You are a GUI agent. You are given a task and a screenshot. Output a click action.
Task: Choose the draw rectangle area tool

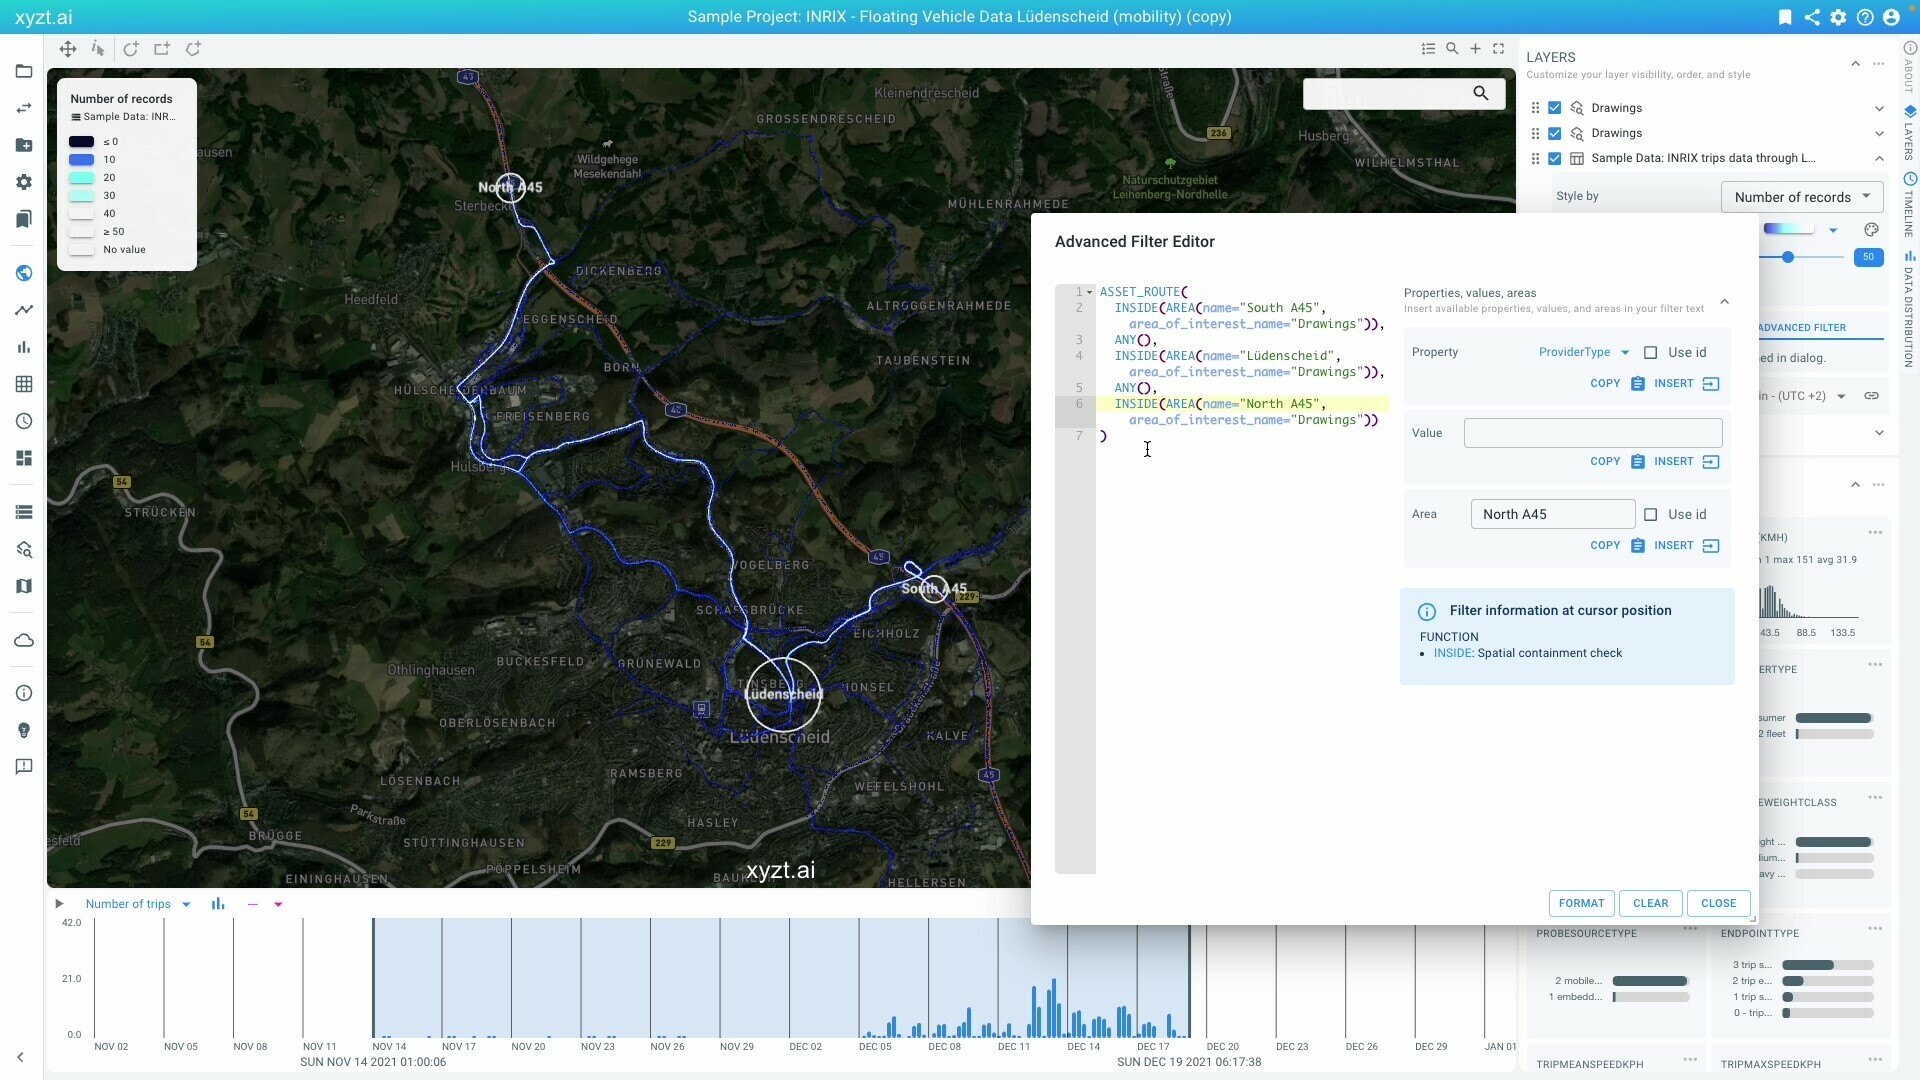coord(161,48)
